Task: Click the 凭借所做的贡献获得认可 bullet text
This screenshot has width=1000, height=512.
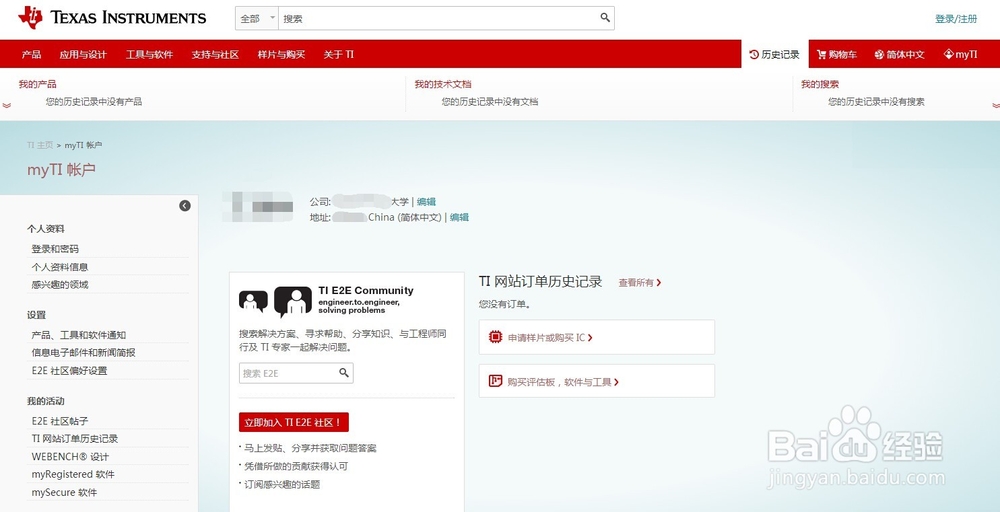Action: [296, 466]
